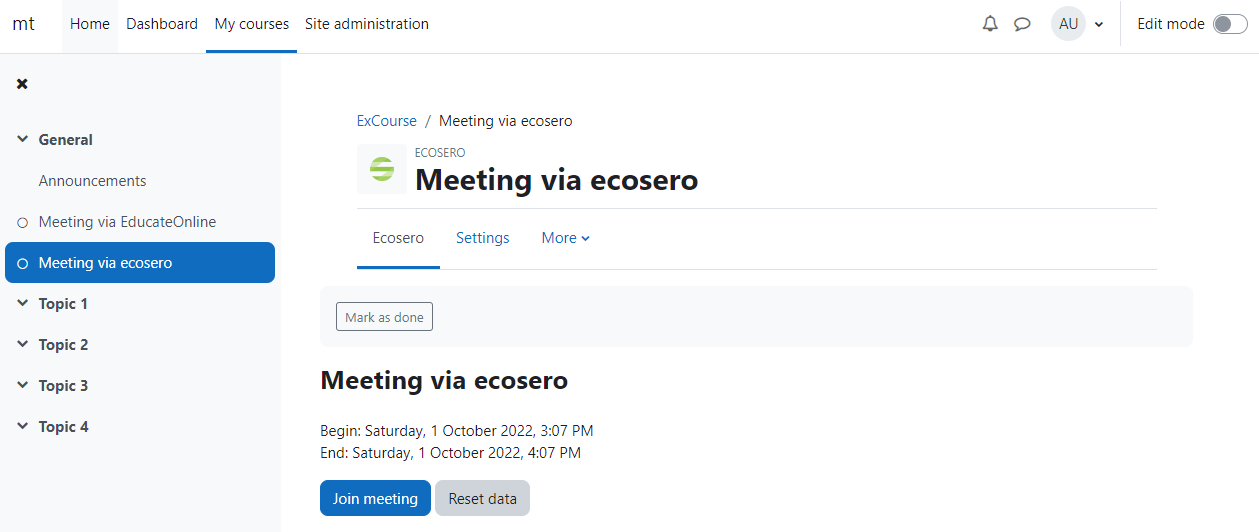Toggle Edit mode switch on

coord(1230,24)
